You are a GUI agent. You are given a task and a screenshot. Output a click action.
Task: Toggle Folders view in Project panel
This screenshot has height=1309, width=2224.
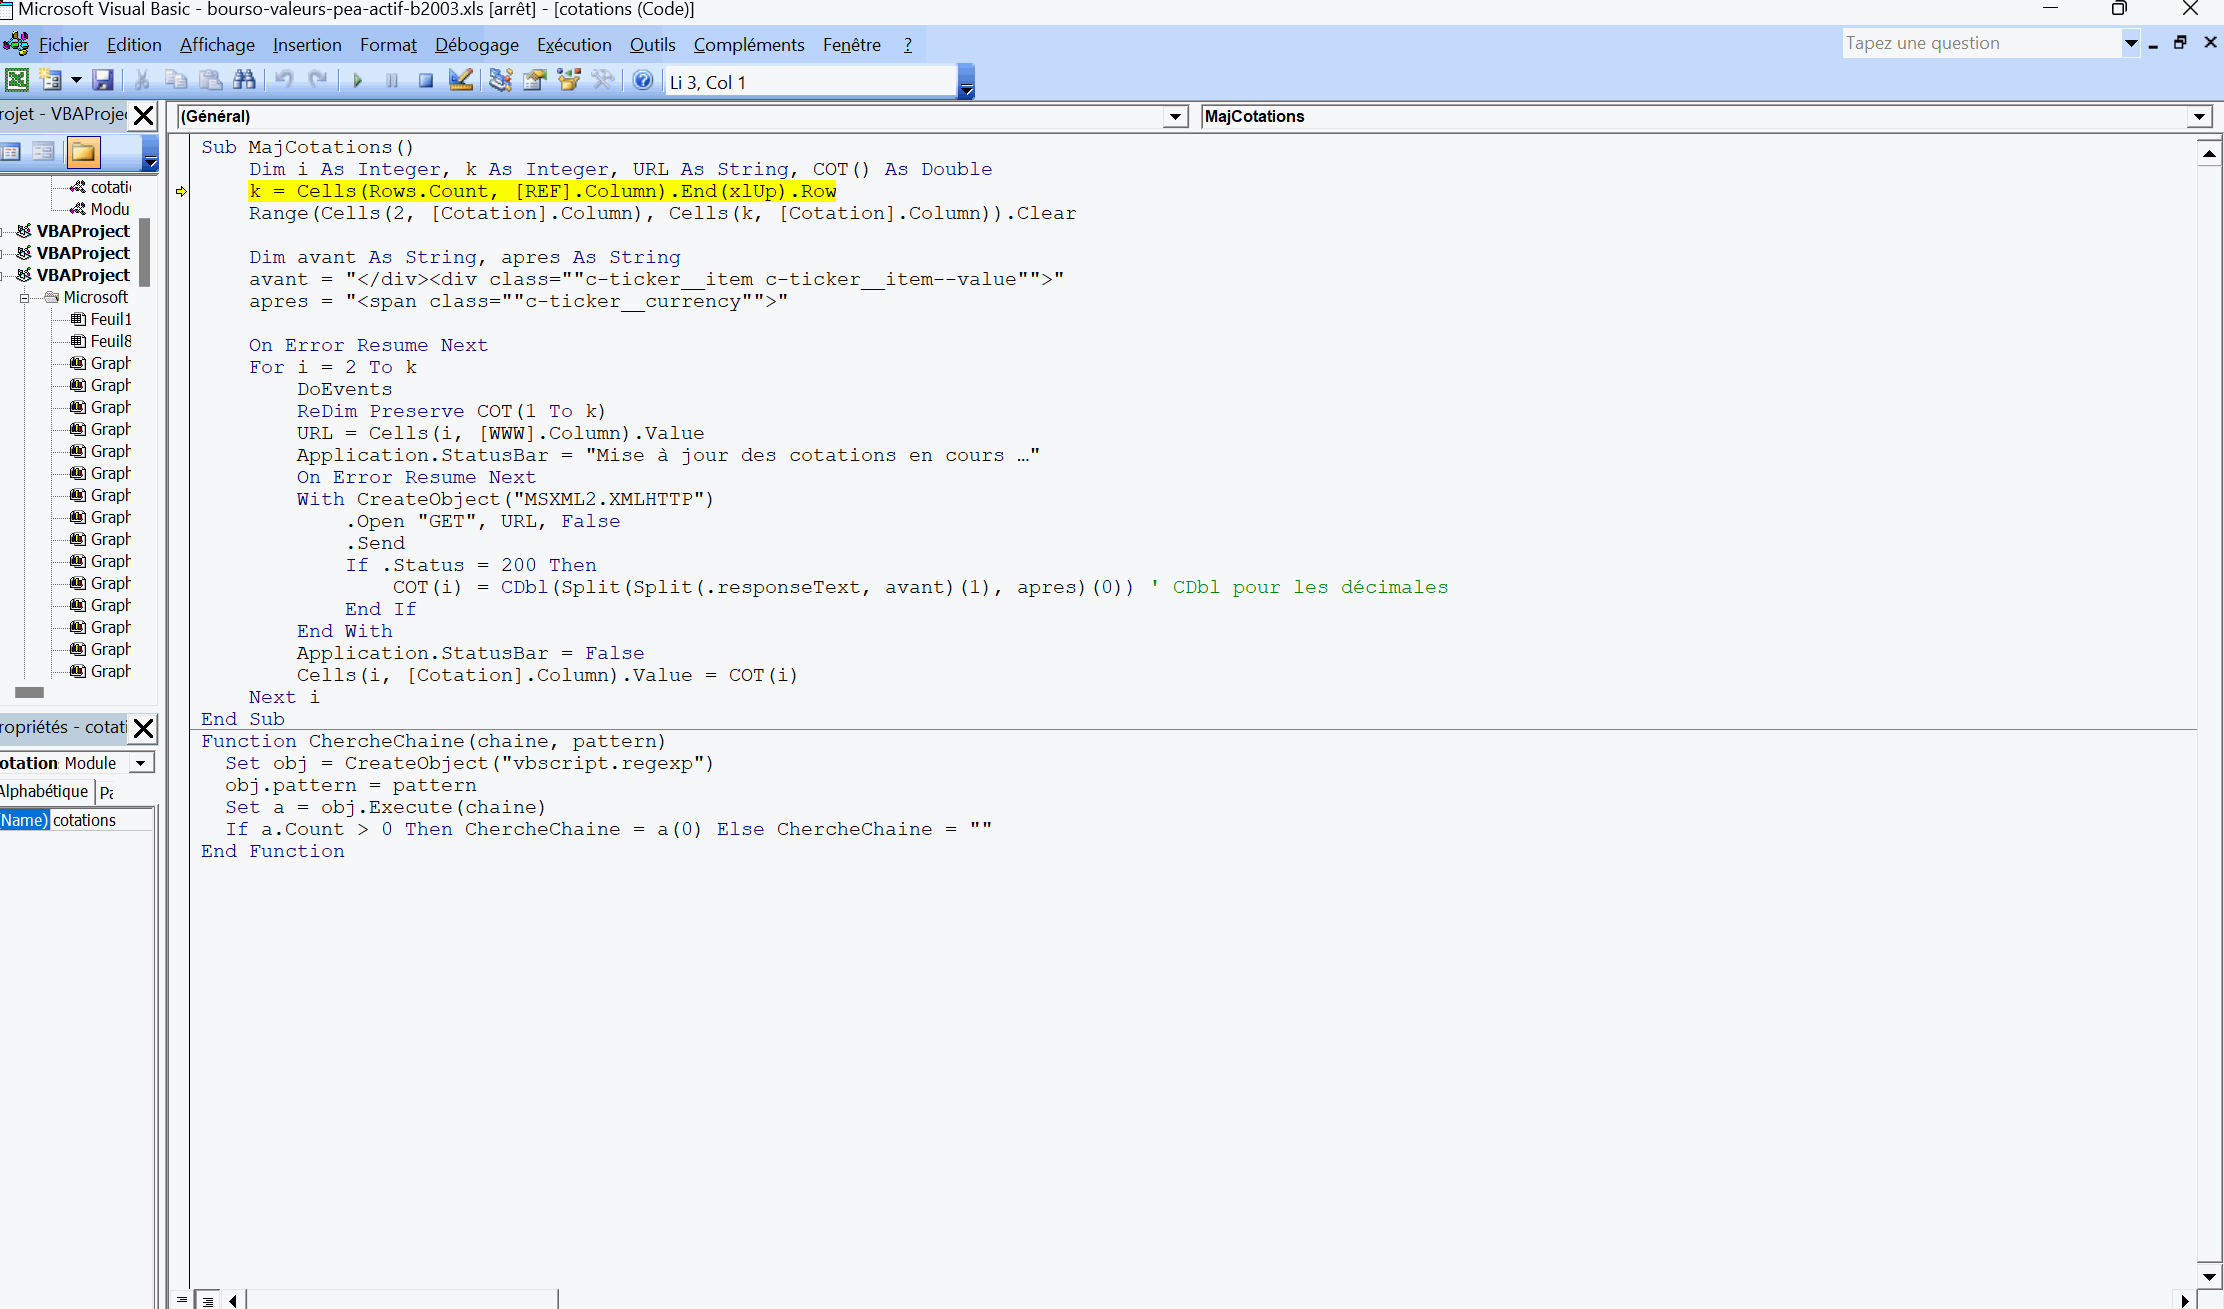point(84,153)
